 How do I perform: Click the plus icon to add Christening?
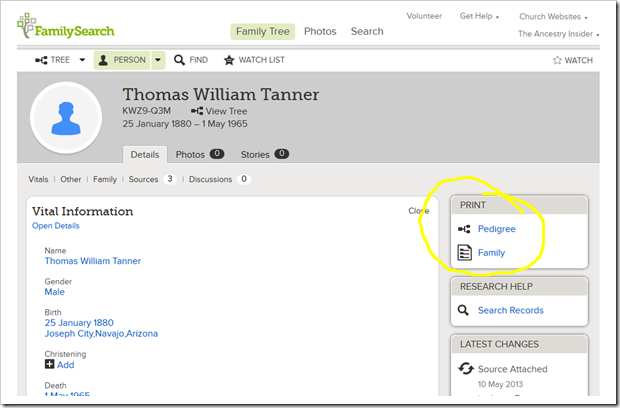click(x=49, y=364)
